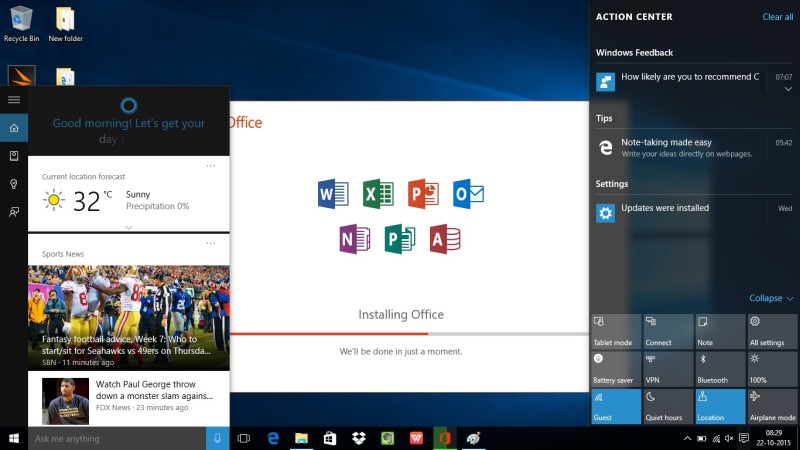The height and width of the screenshot is (450, 800).
Task: Open All settings quick action
Action: 772,331
